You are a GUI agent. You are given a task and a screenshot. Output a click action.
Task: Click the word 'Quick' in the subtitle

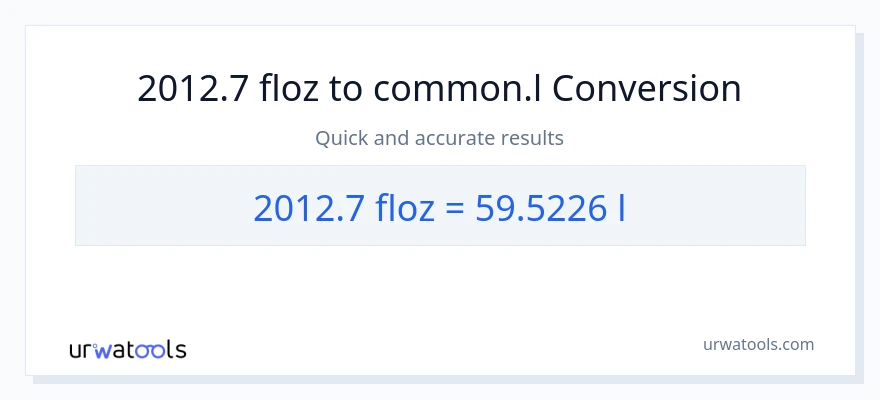coord(341,138)
